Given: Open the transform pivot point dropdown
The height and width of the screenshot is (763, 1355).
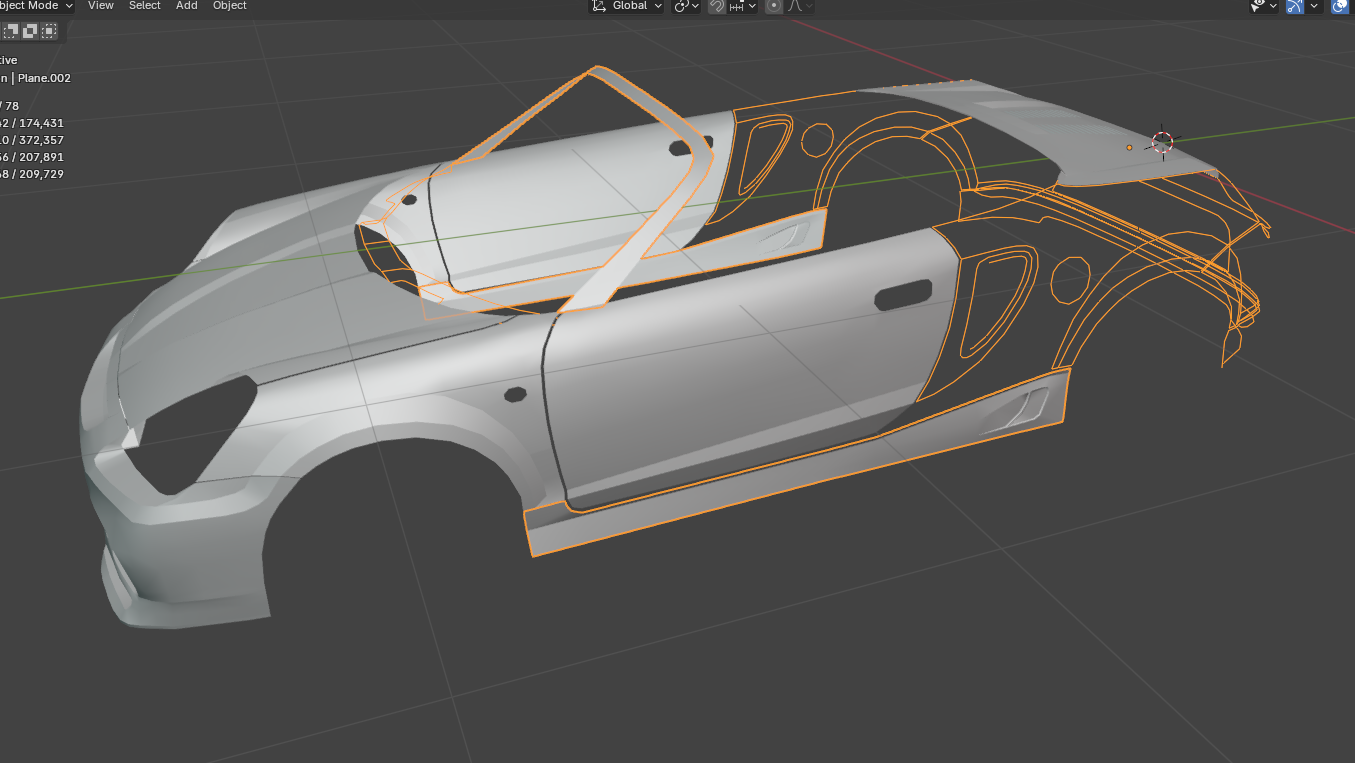Looking at the screenshot, I should coord(686,6).
